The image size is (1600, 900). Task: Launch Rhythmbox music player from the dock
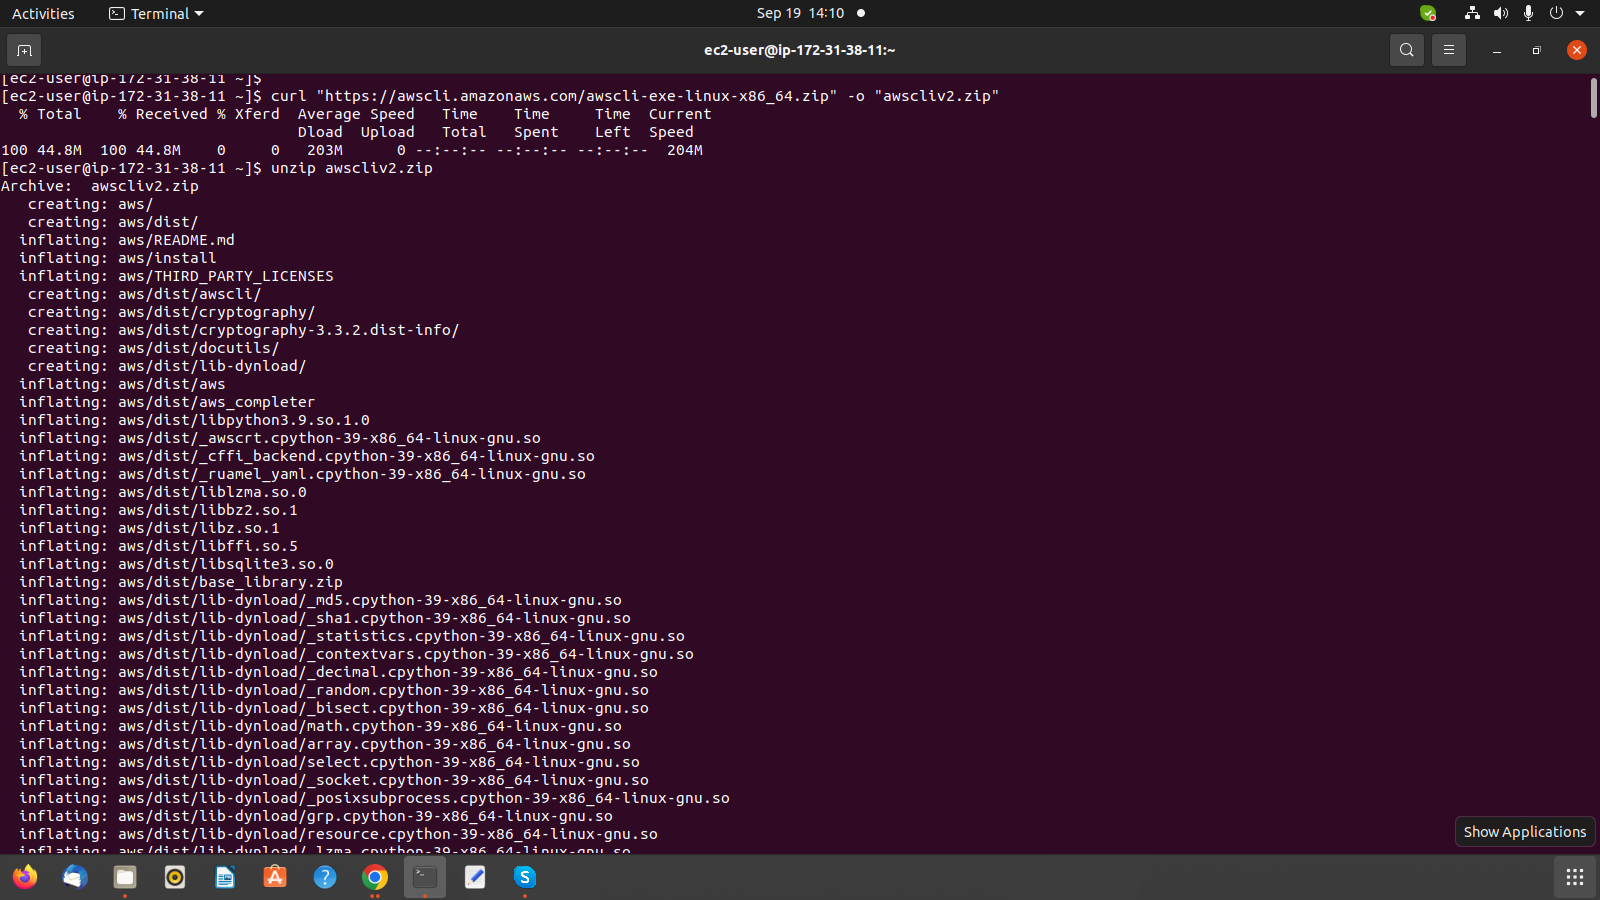point(174,877)
